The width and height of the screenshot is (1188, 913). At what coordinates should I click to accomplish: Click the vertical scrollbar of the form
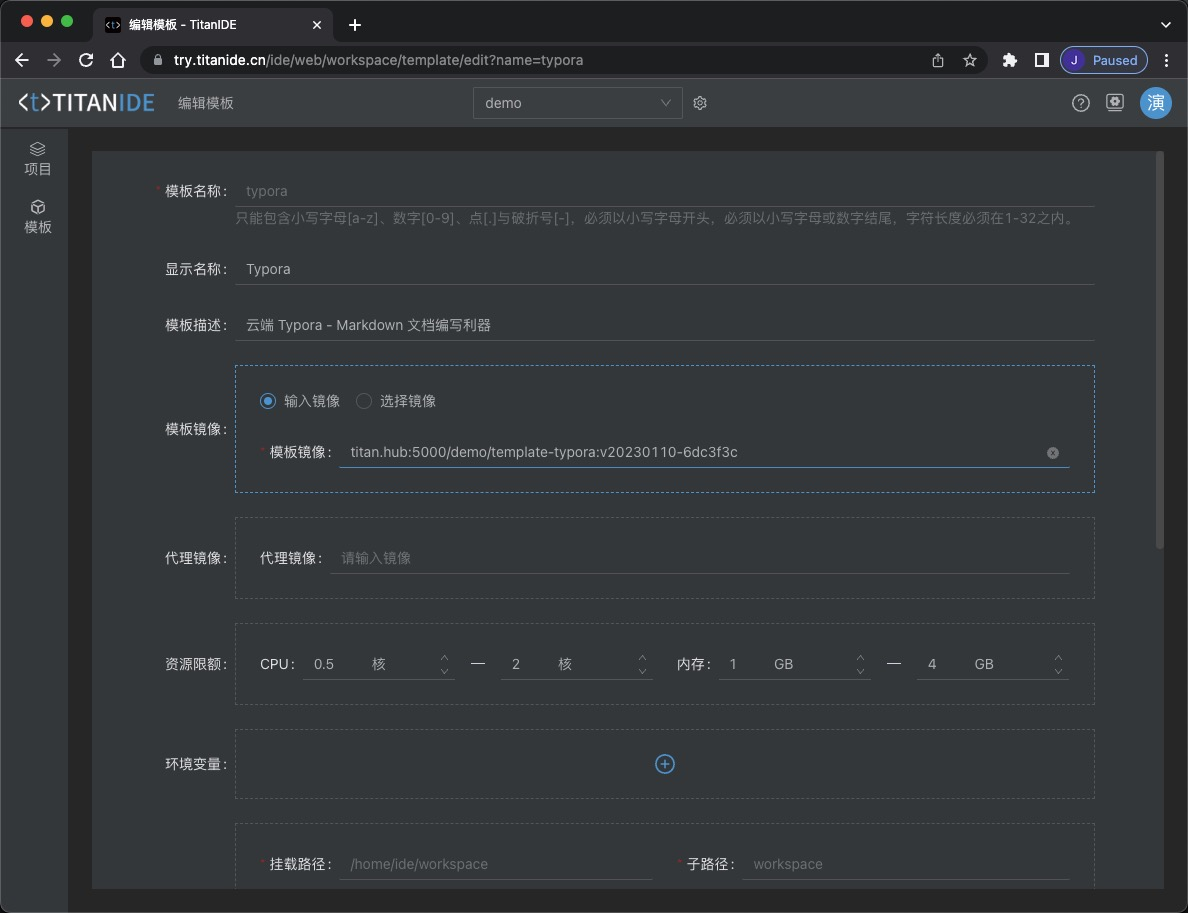(x=1159, y=350)
